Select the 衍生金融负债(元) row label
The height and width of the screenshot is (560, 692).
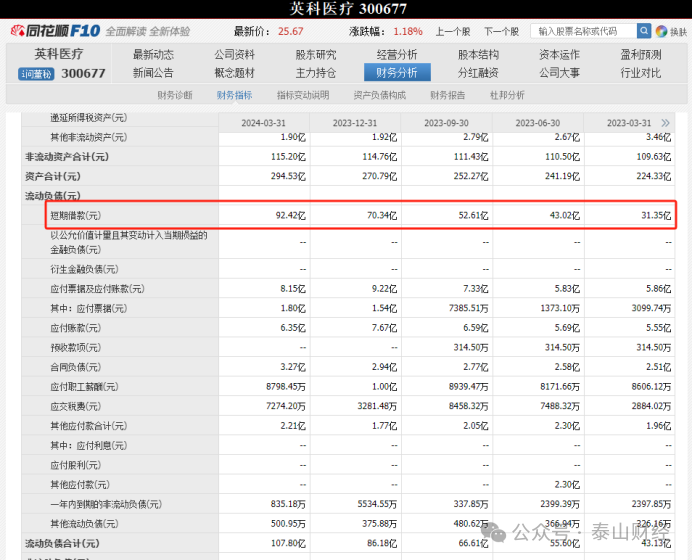(84, 269)
